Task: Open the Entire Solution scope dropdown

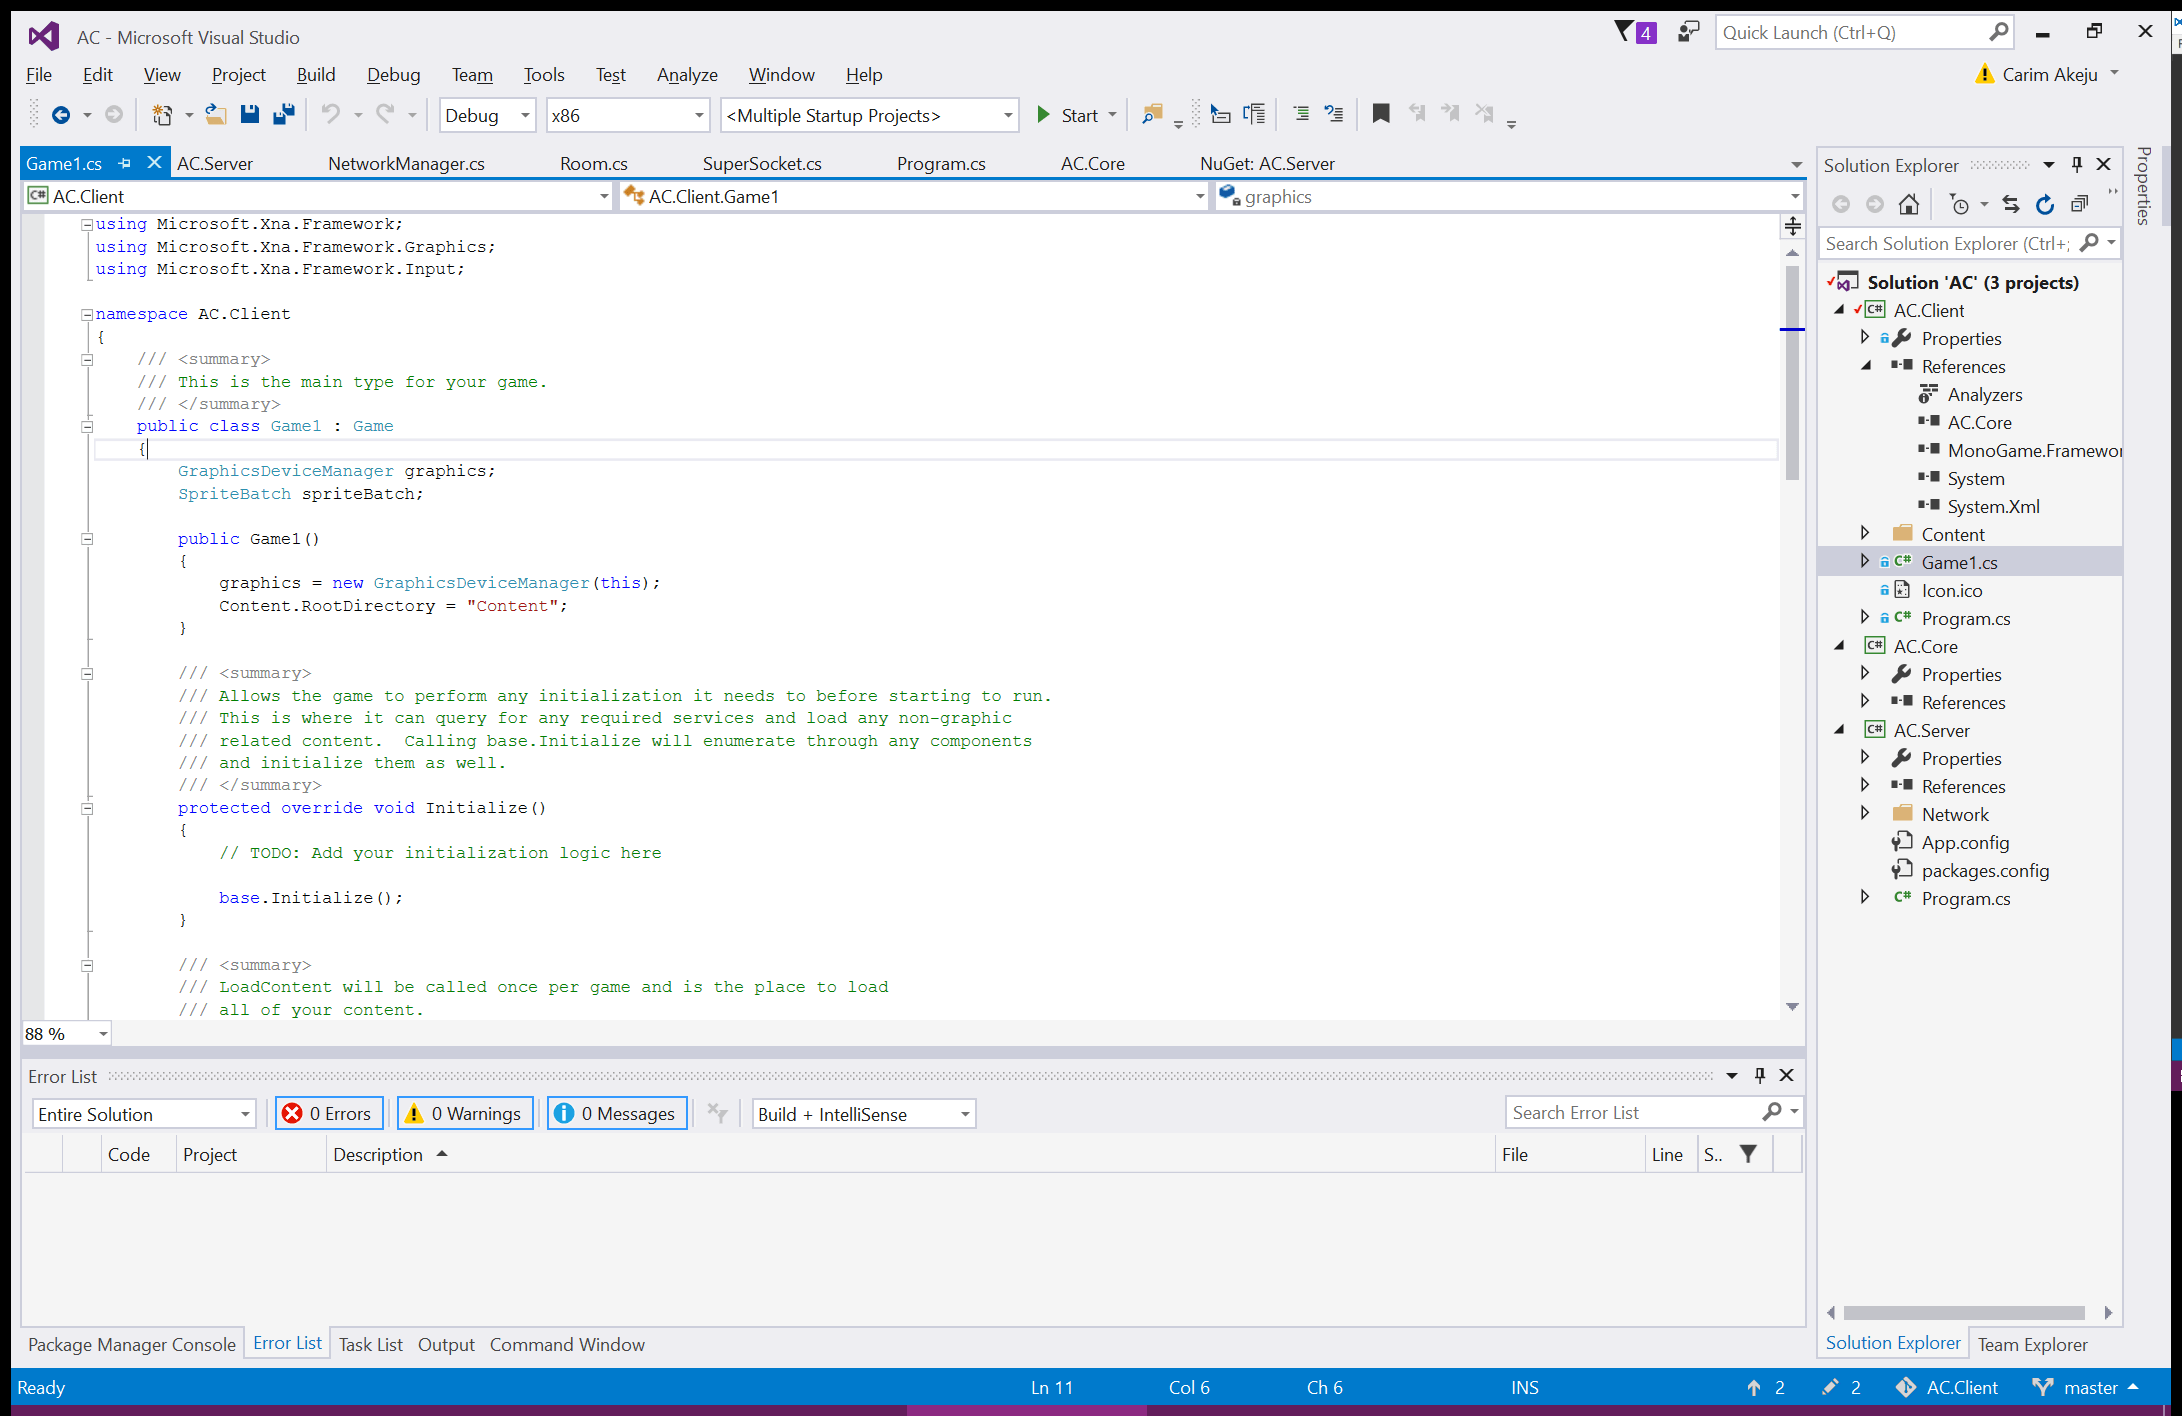Action: (144, 1114)
